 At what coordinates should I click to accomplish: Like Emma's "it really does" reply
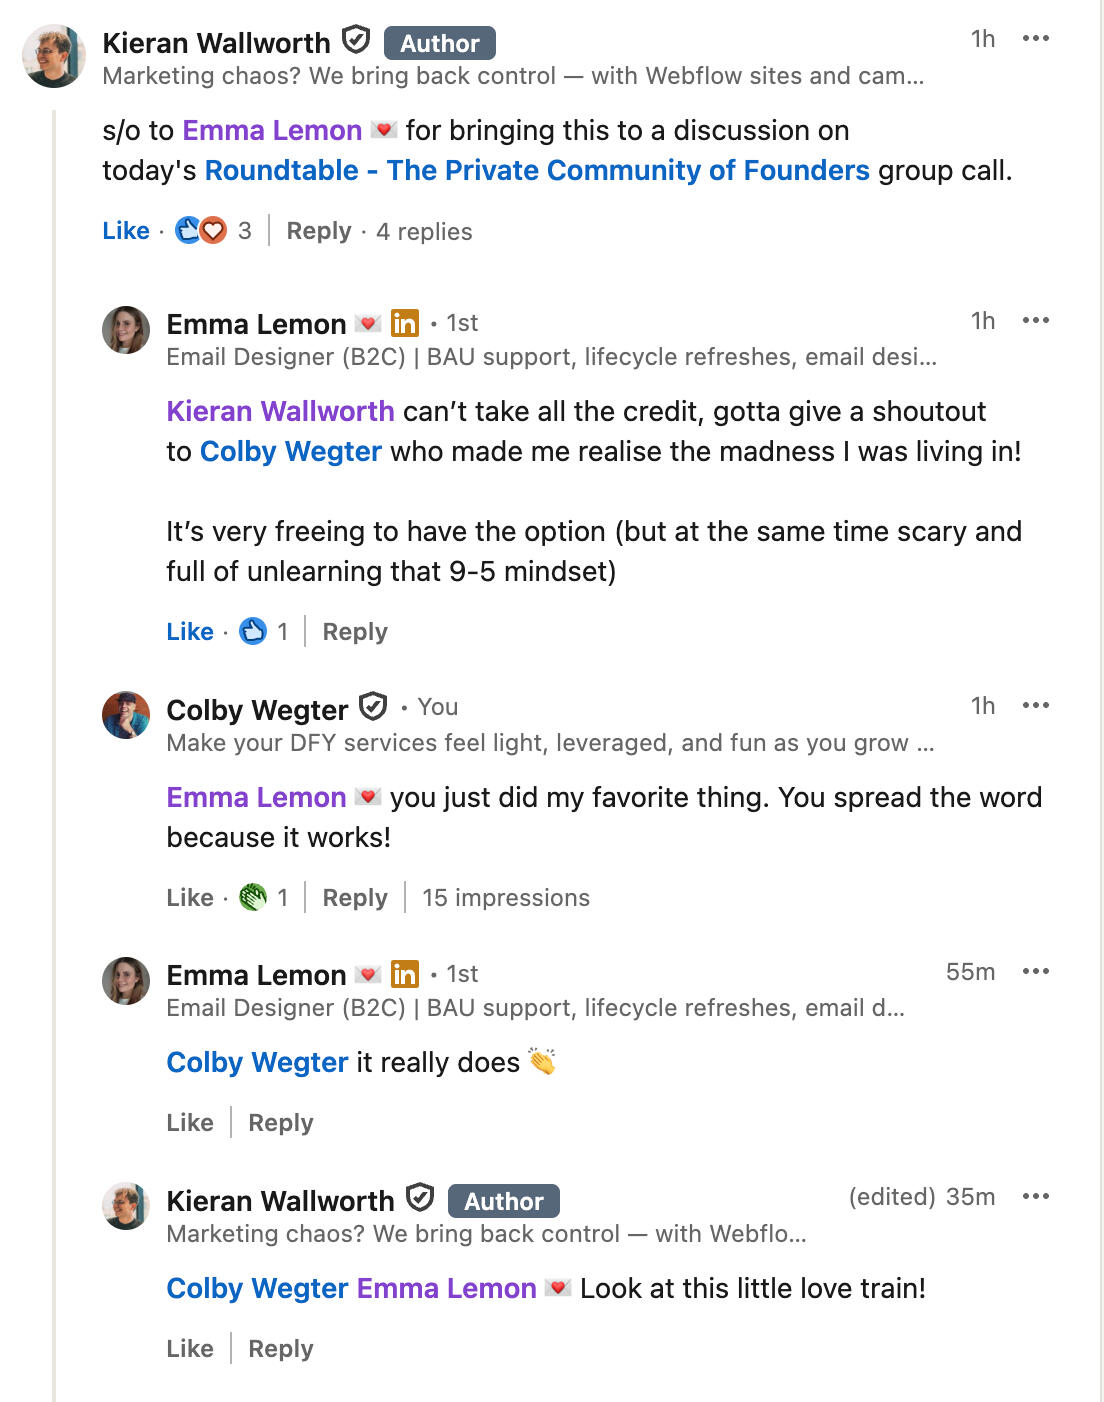(190, 1123)
